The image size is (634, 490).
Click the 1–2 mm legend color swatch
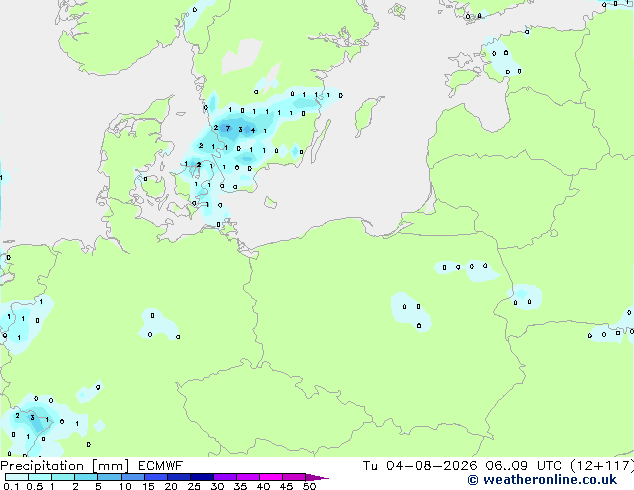(63, 477)
